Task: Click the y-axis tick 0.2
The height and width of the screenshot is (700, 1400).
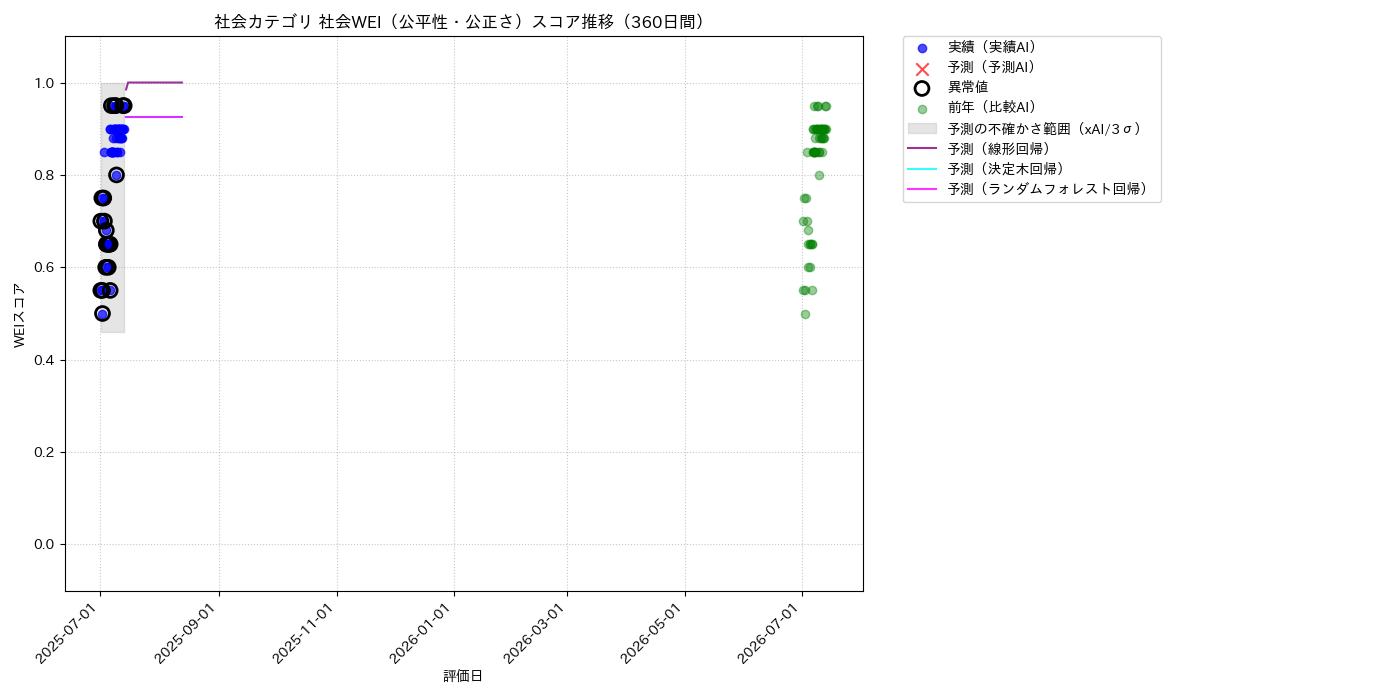Action: 46,452
